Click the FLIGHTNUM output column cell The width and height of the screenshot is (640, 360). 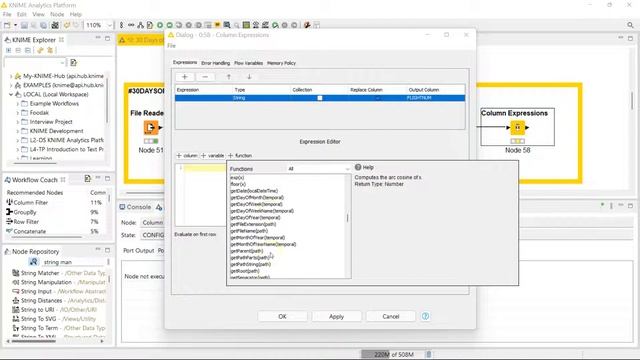pyautogui.click(x=436, y=98)
